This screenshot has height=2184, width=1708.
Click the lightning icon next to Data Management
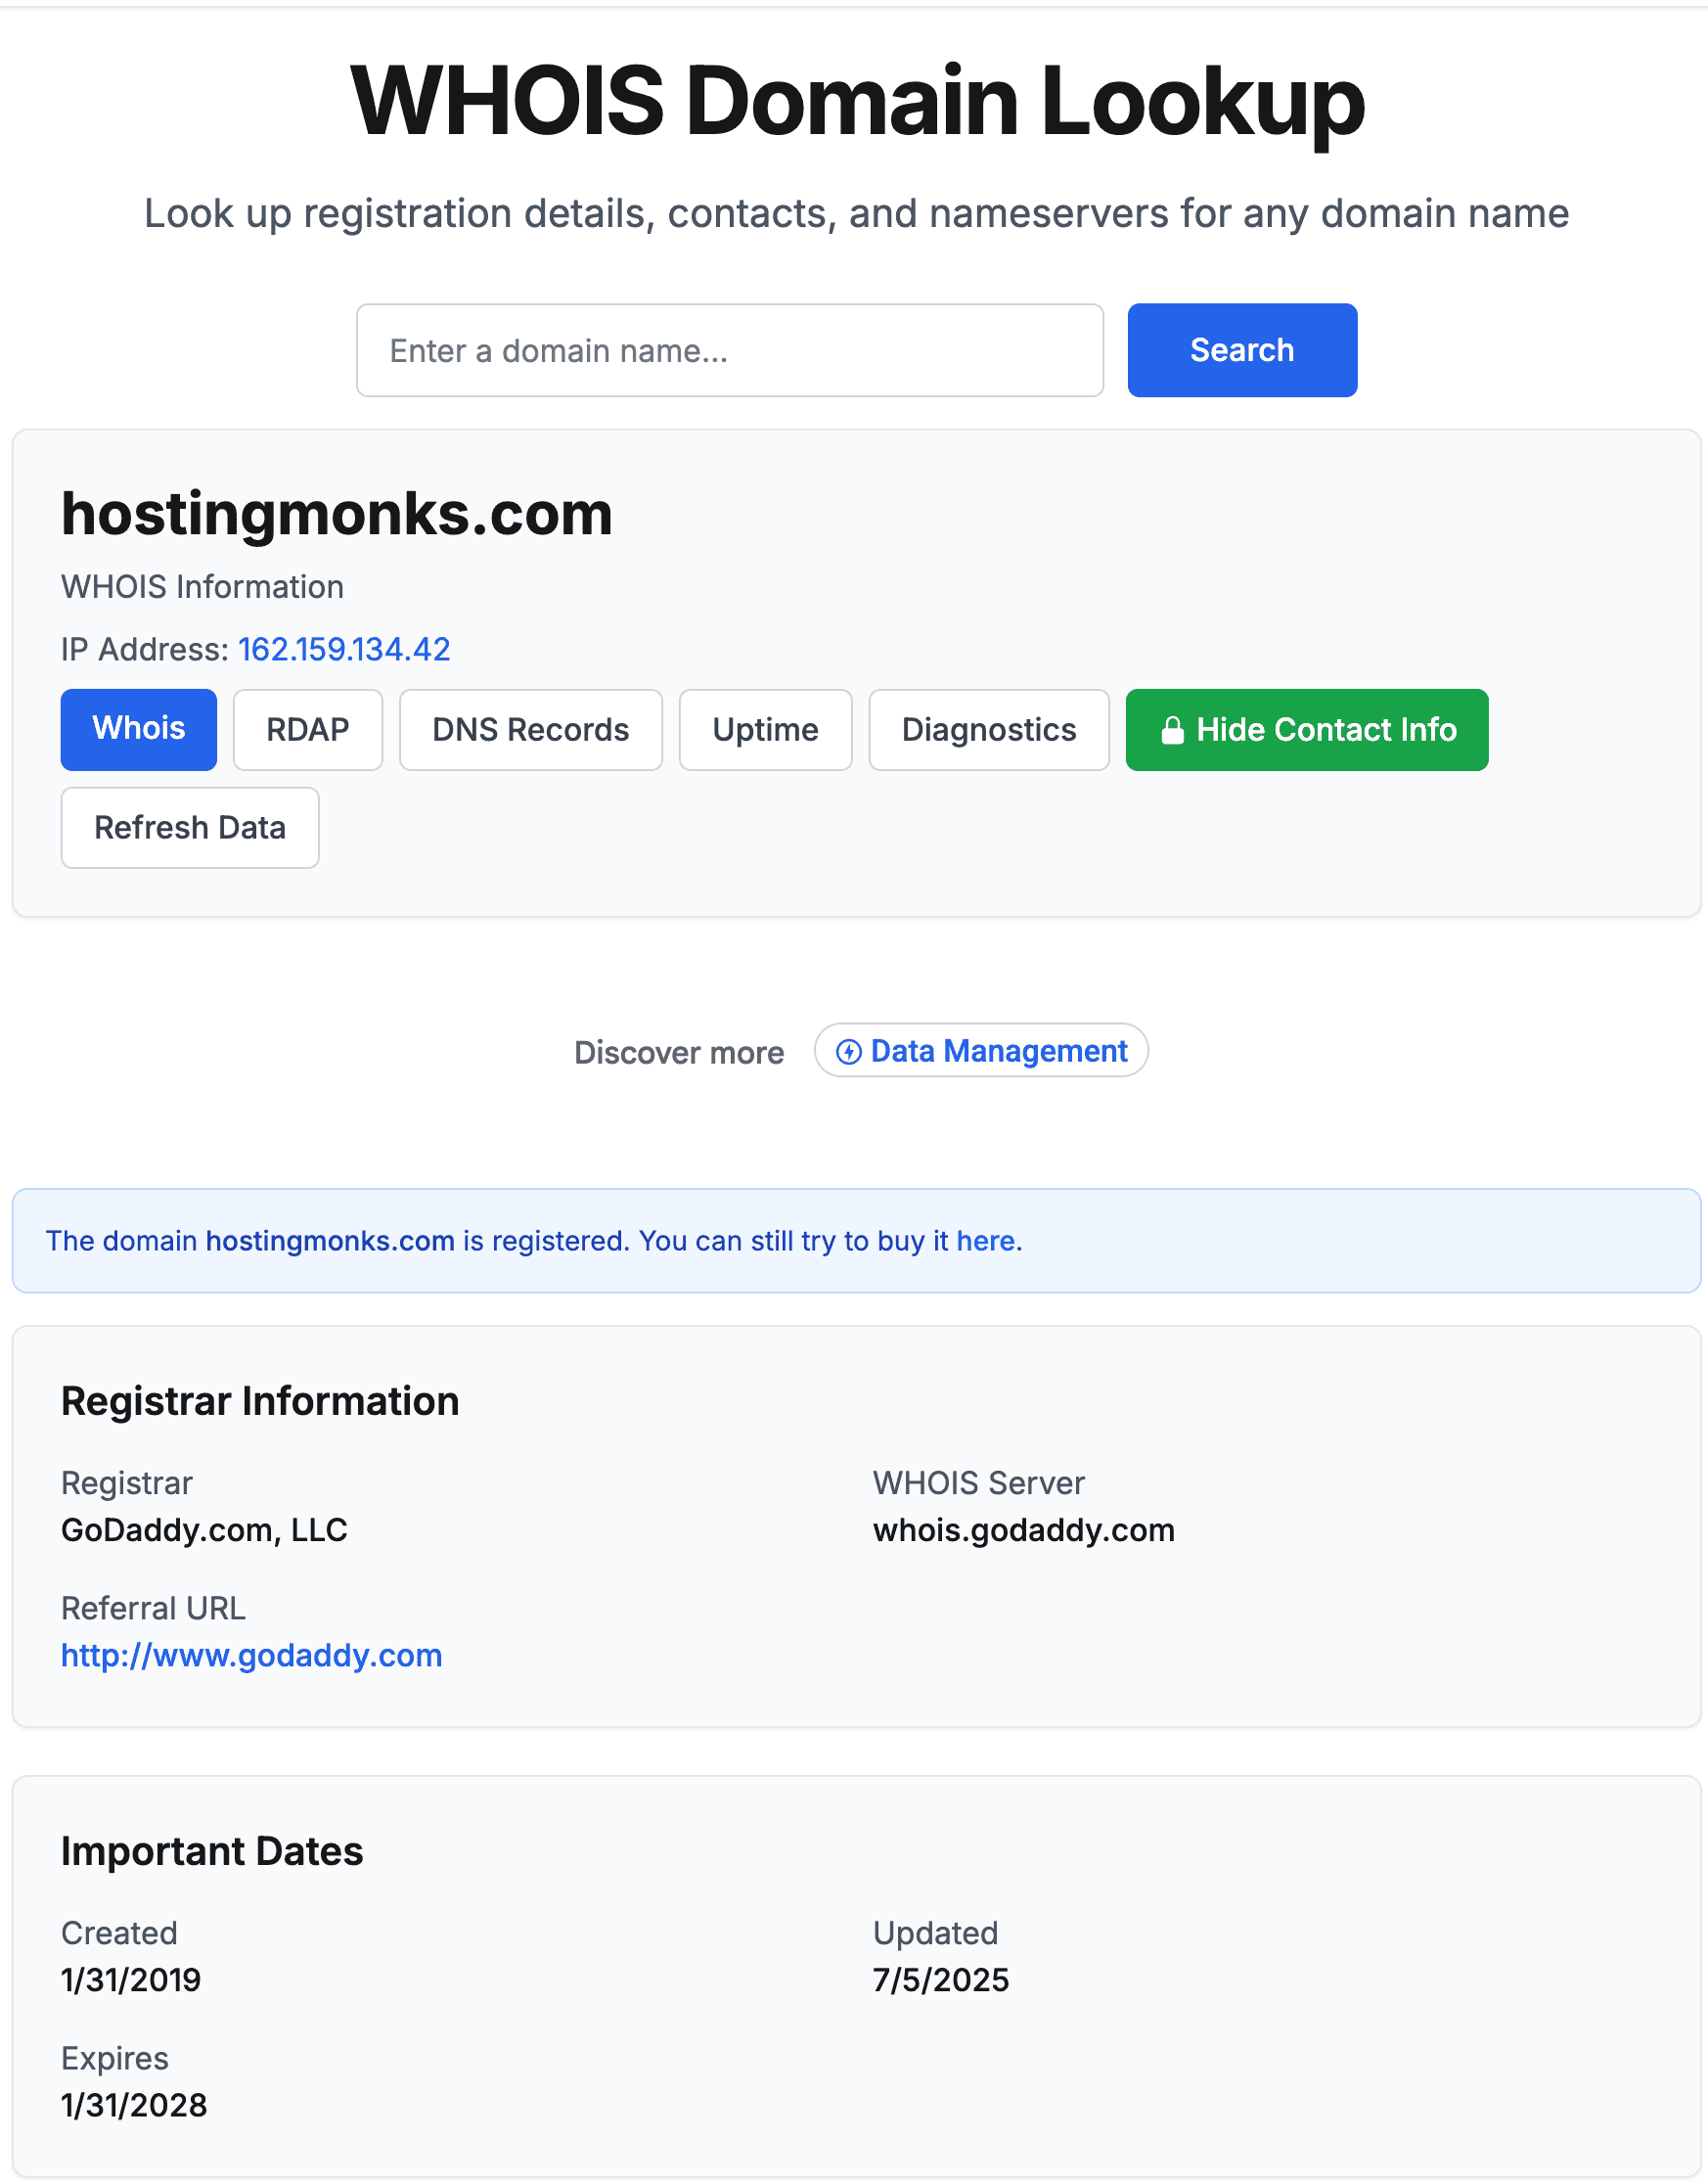pyautogui.click(x=847, y=1051)
